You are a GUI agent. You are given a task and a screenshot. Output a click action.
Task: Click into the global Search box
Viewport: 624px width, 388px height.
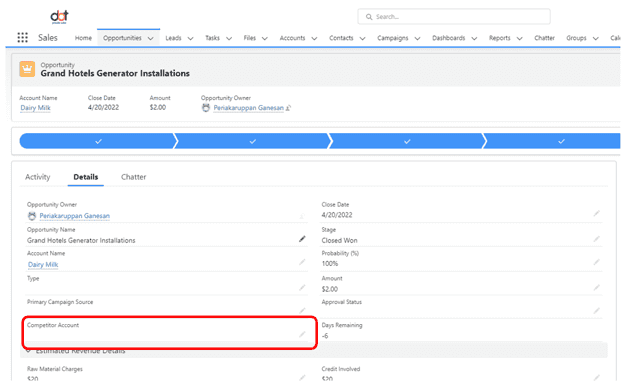(454, 17)
